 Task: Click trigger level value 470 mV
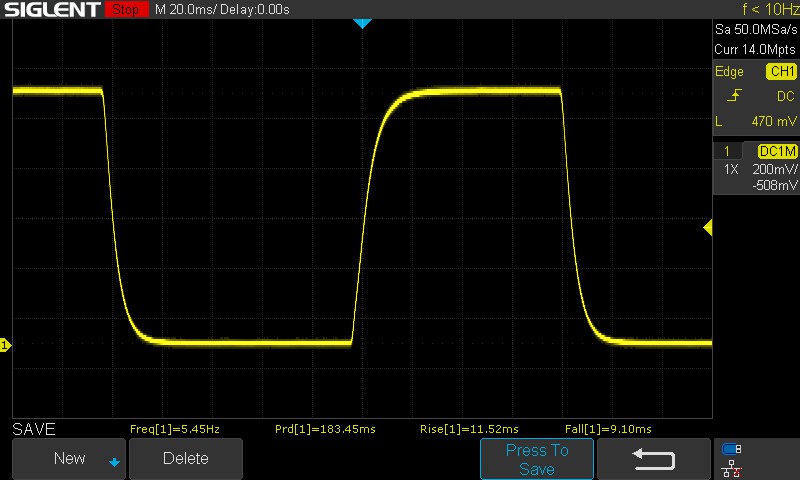point(774,121)
